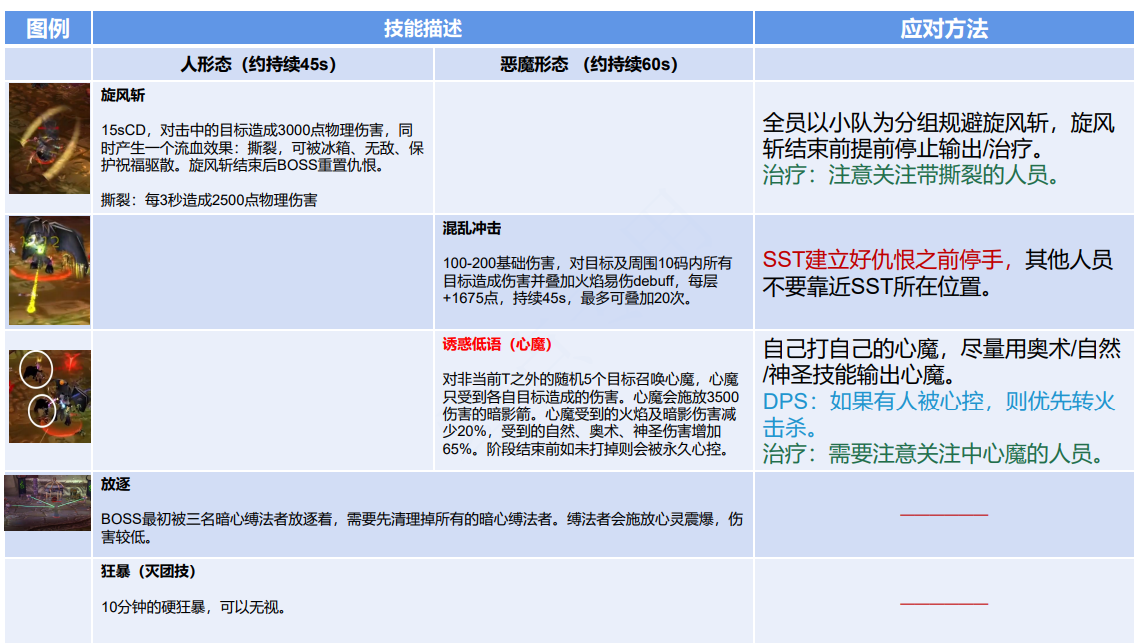Click the red dash in 放逐 row

[x=943, y=515]
